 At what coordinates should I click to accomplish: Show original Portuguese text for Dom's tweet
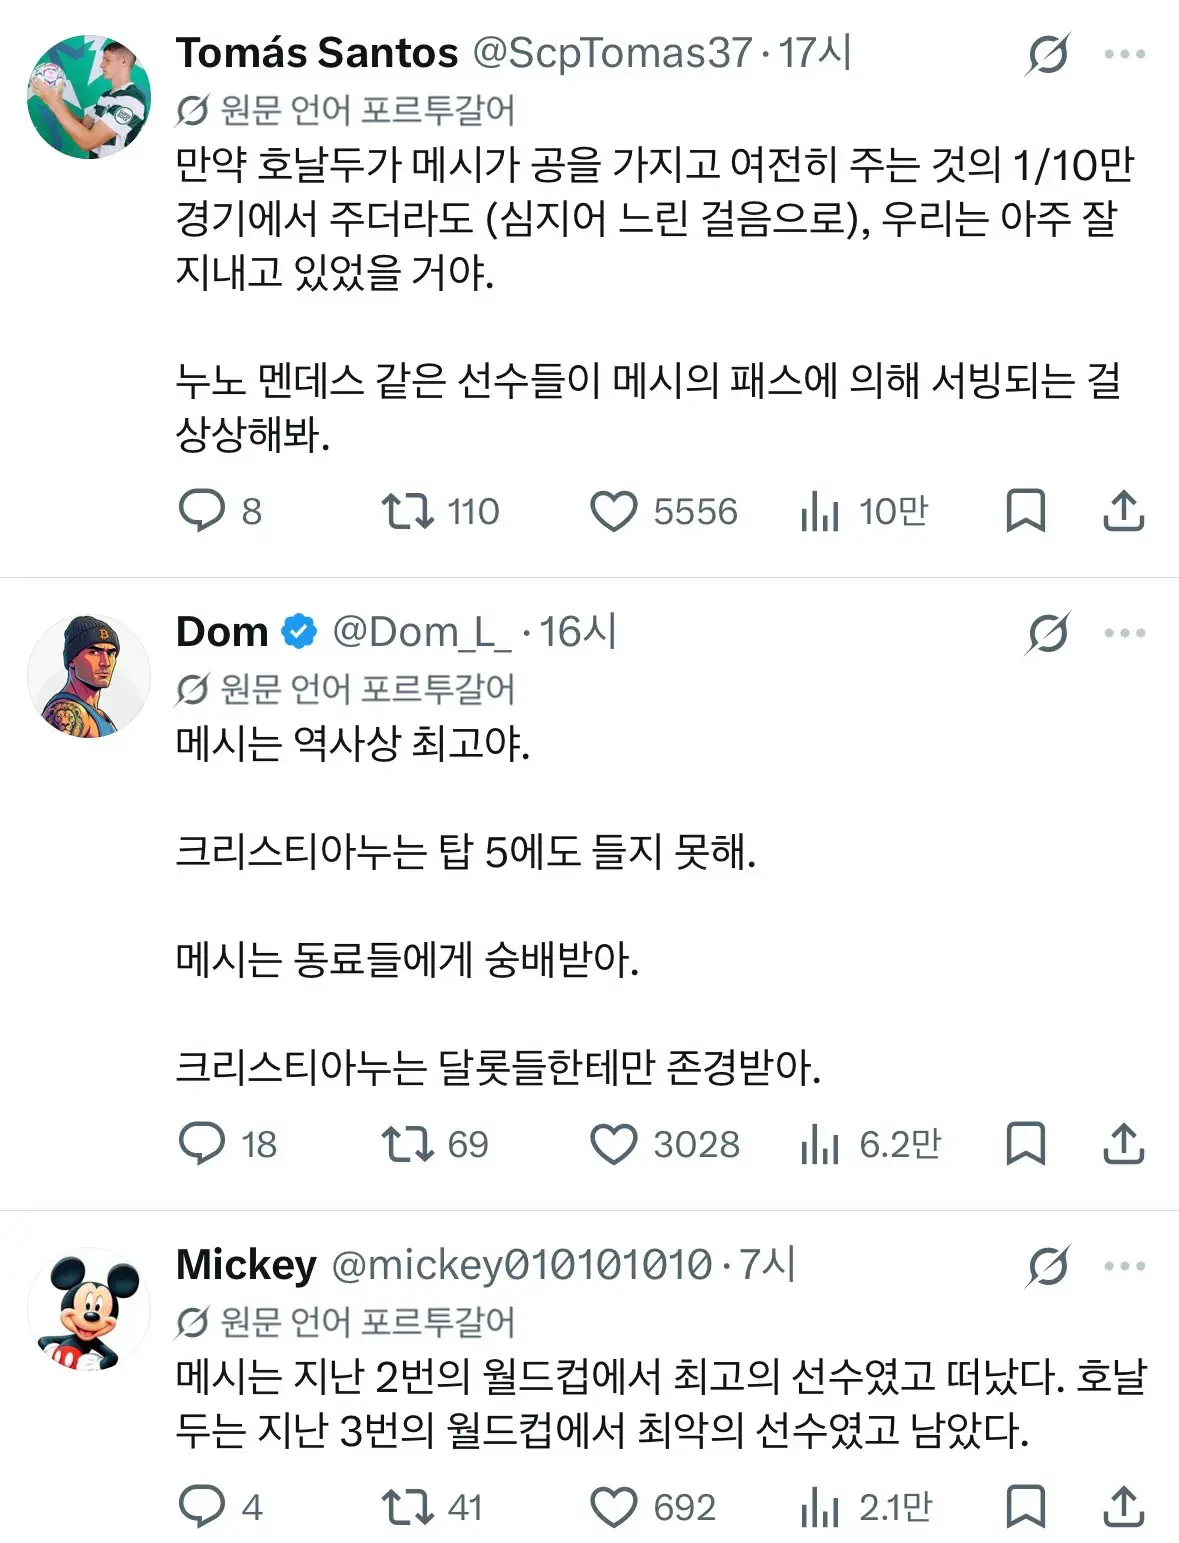point(345,688)
